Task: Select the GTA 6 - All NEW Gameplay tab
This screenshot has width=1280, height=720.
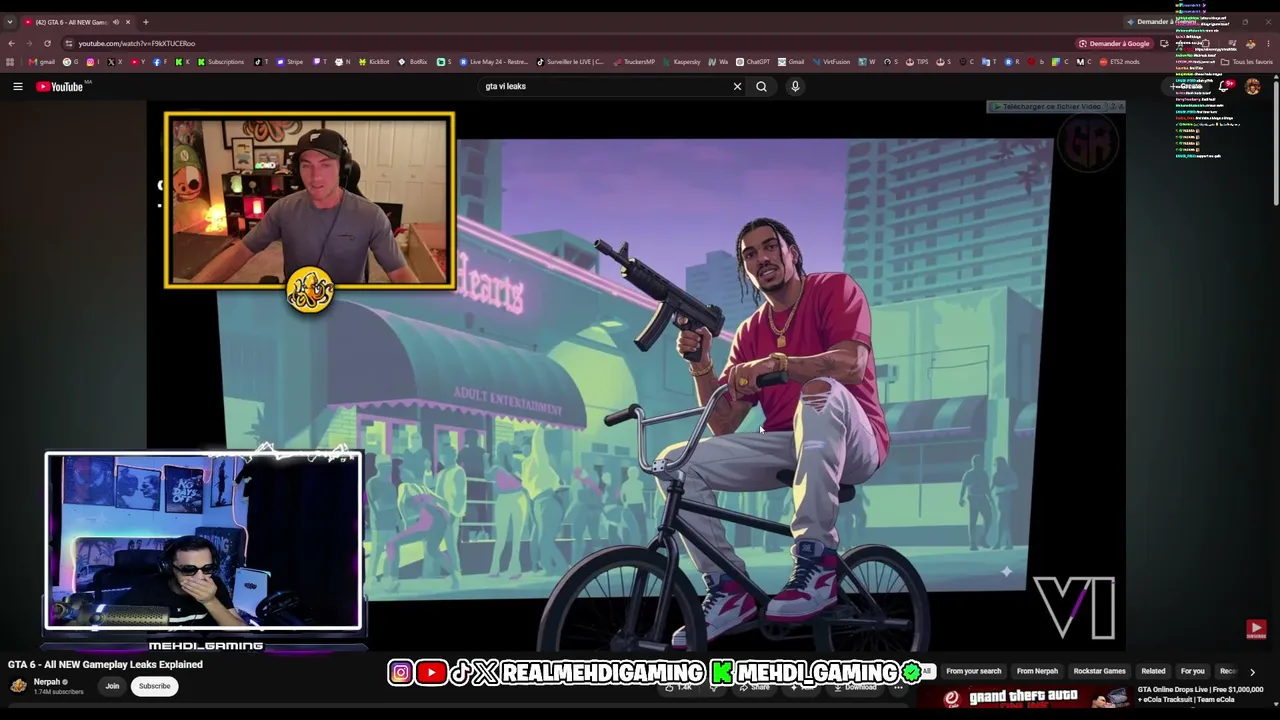Action: pos(78,22)
